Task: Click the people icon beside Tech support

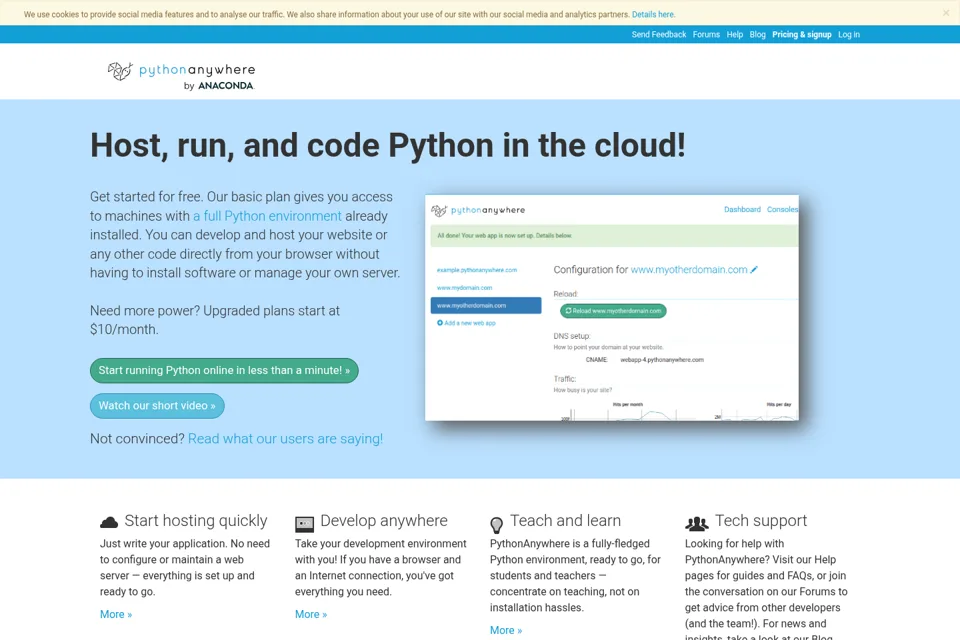Action: (697, 524)
